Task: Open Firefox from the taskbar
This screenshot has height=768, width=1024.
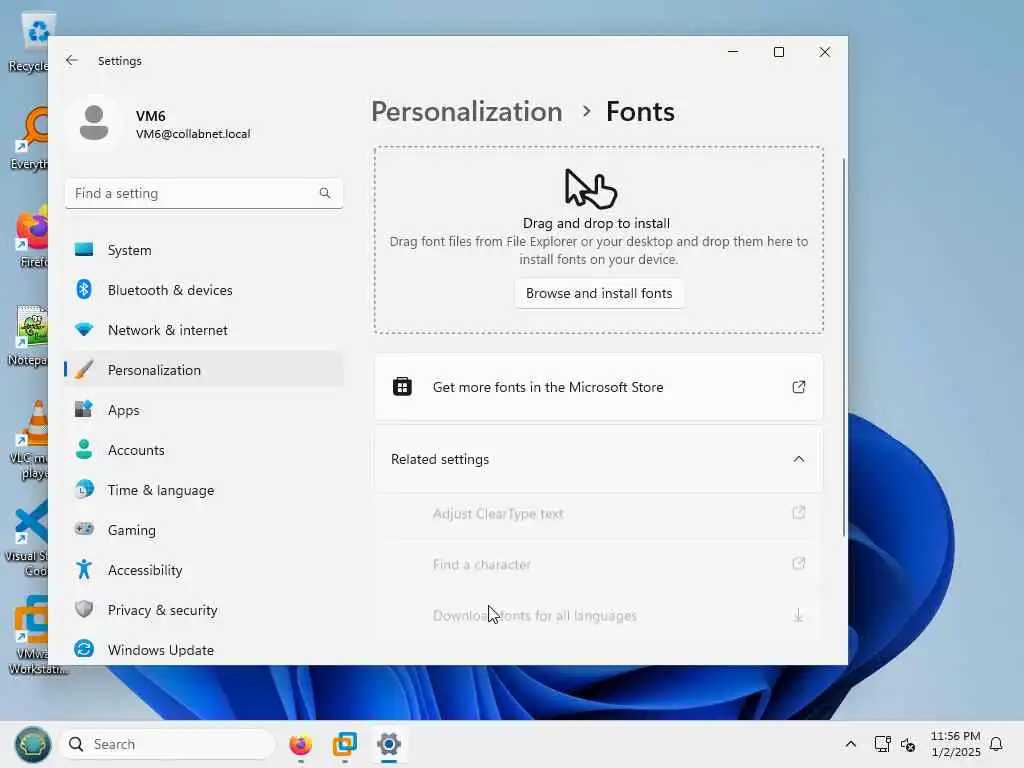Action: 300,744
